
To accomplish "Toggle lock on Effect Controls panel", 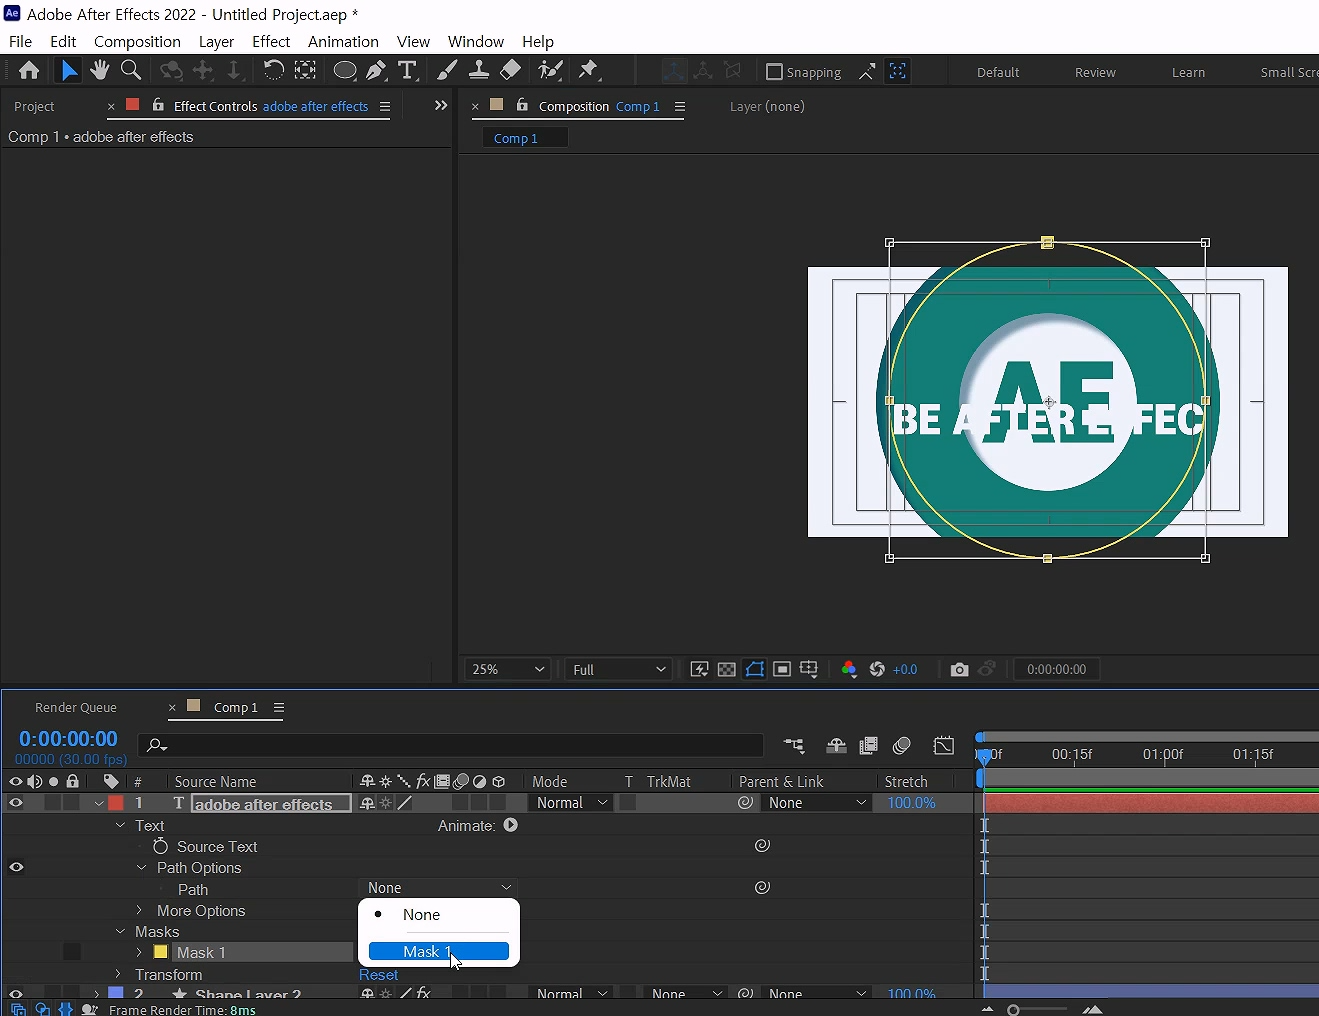I will [x=158, y=105].
